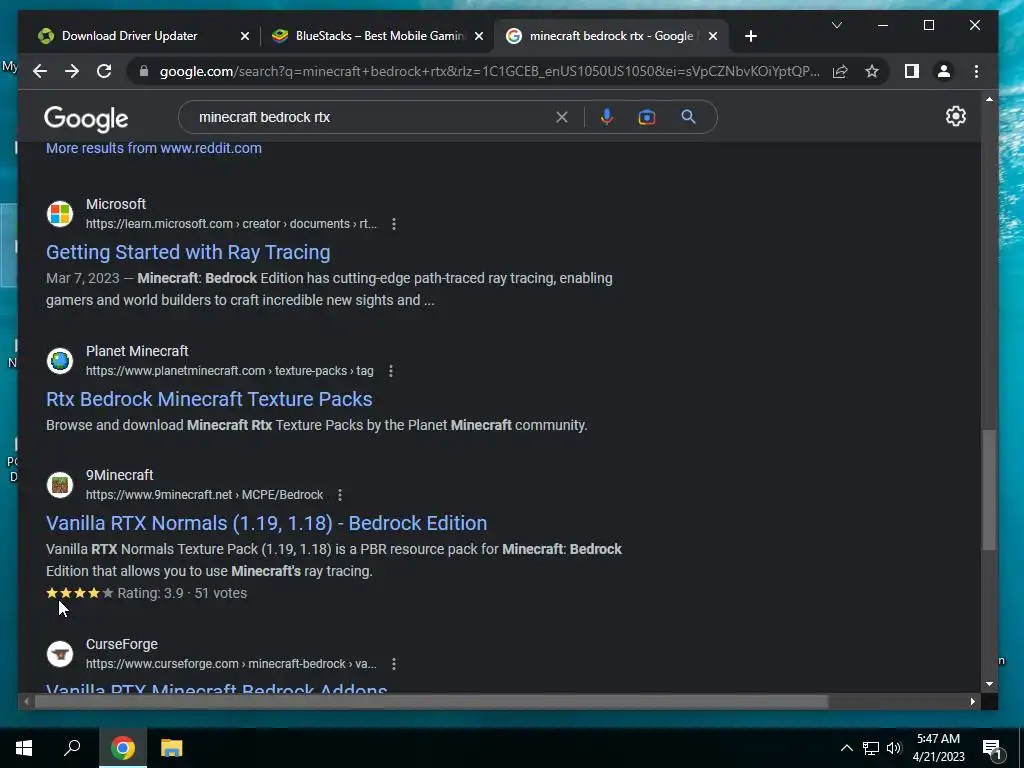Share this page via share icon

(x=840, y=72)
